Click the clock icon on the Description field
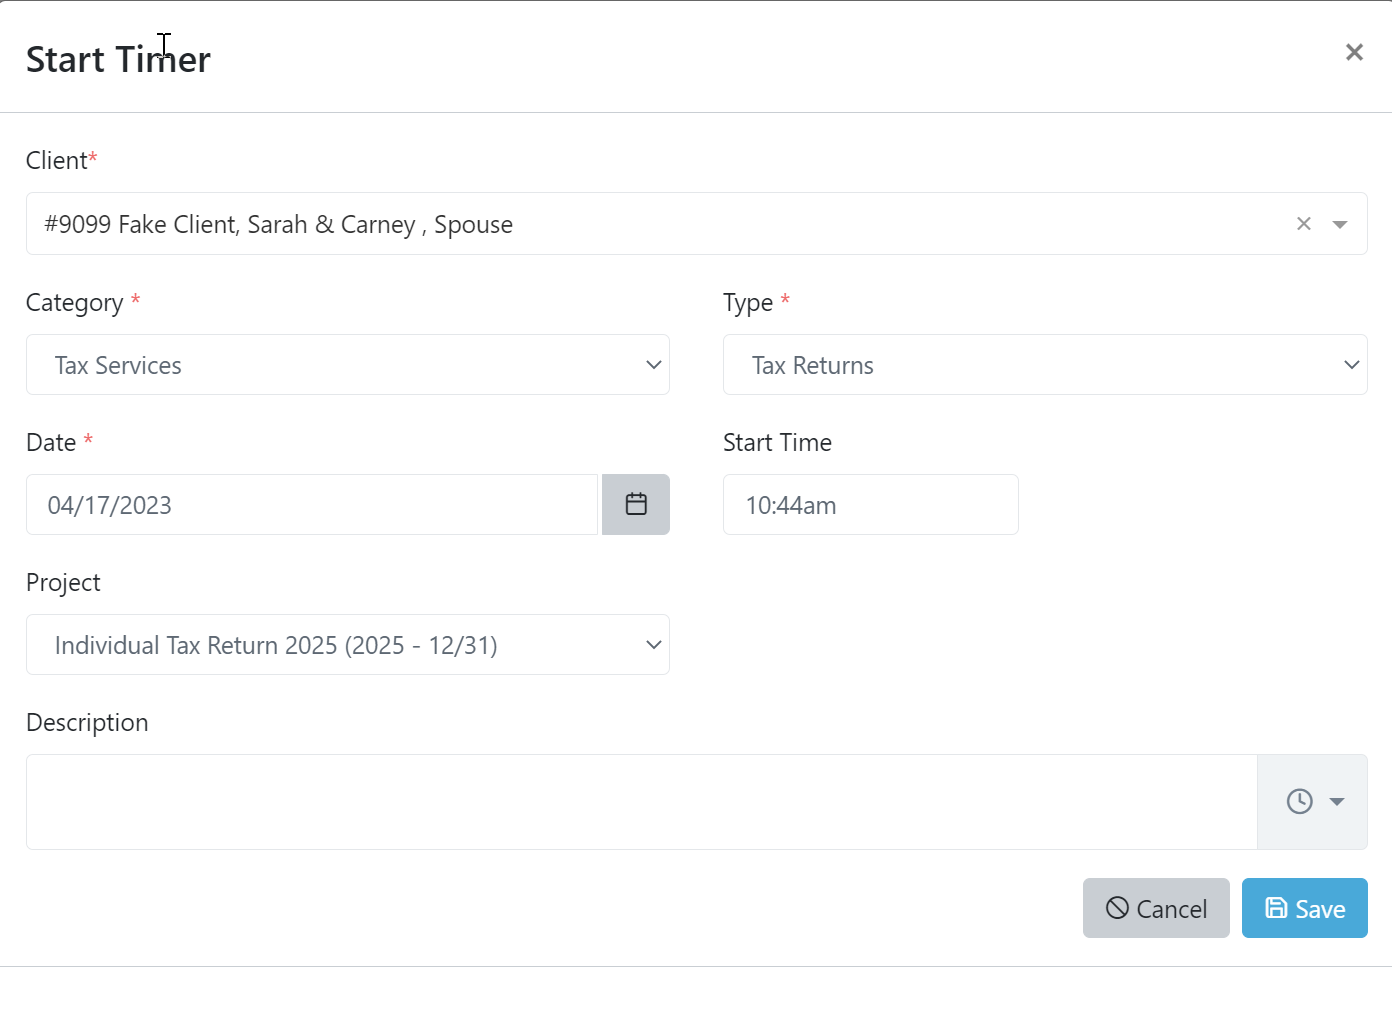 [x=1298, y=801]
